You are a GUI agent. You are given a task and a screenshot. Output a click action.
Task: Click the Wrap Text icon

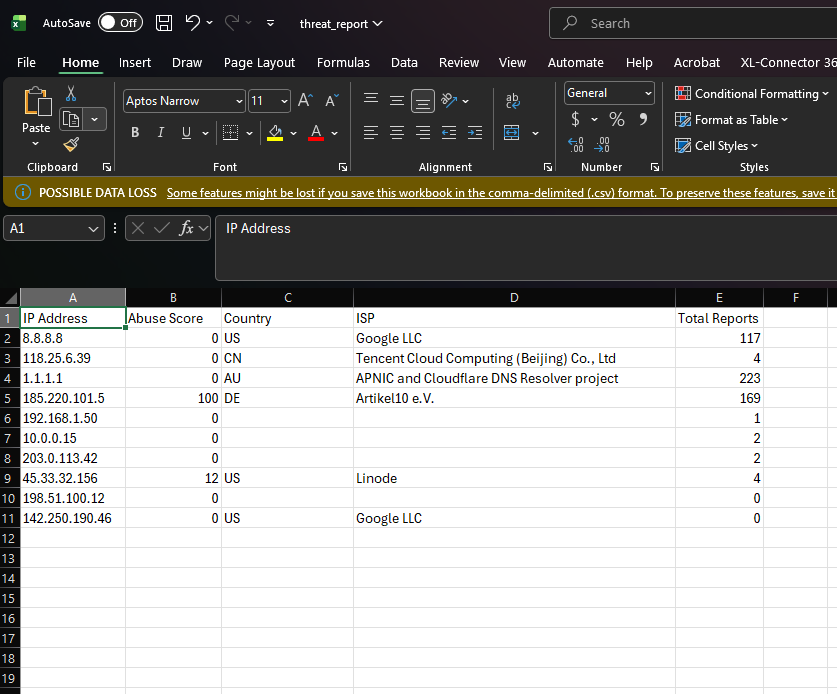coord(512,100)
